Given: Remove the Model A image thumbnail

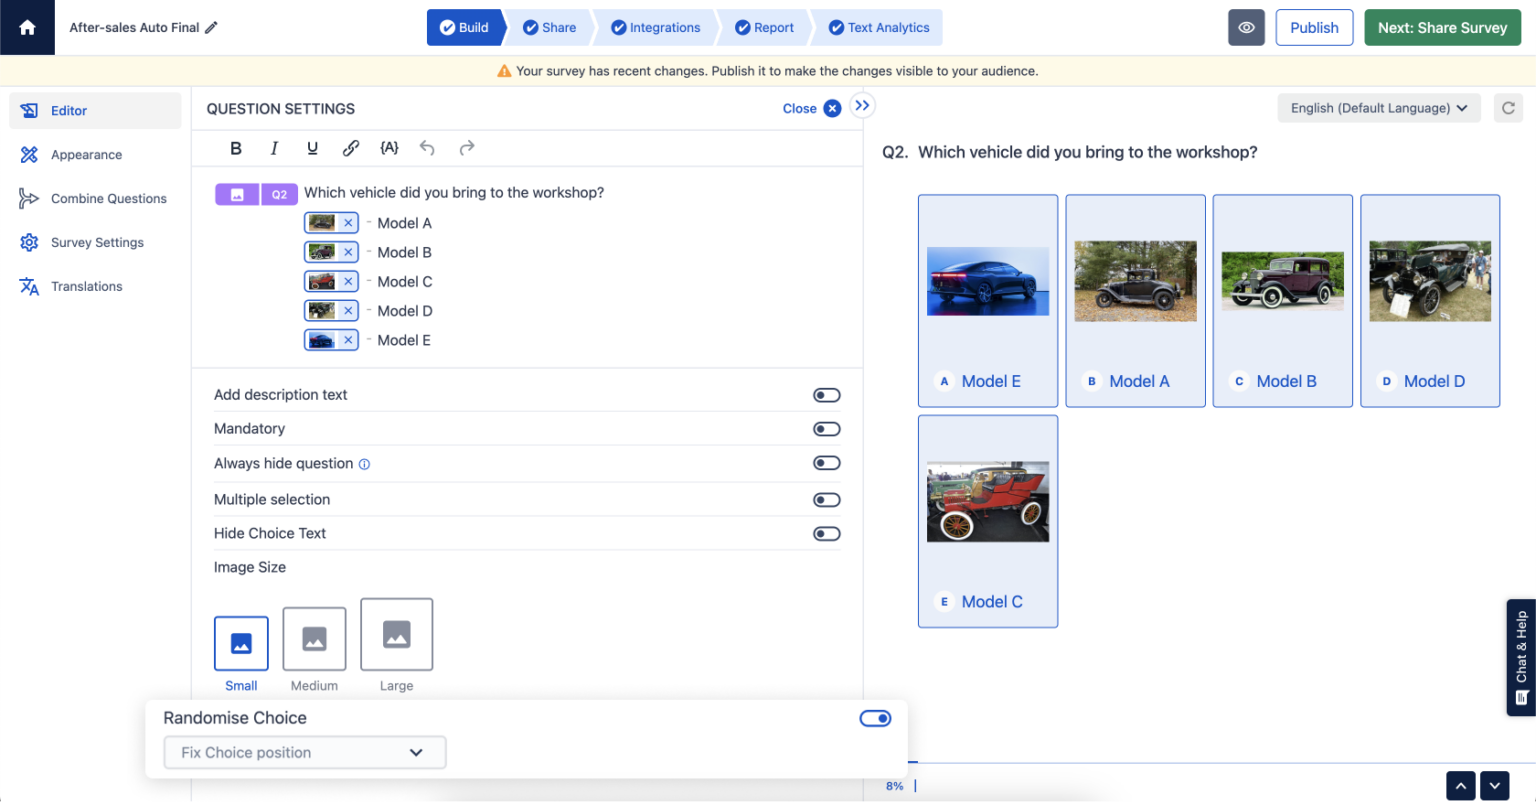Looking at the screenshot, I should (x=347, y=222).
